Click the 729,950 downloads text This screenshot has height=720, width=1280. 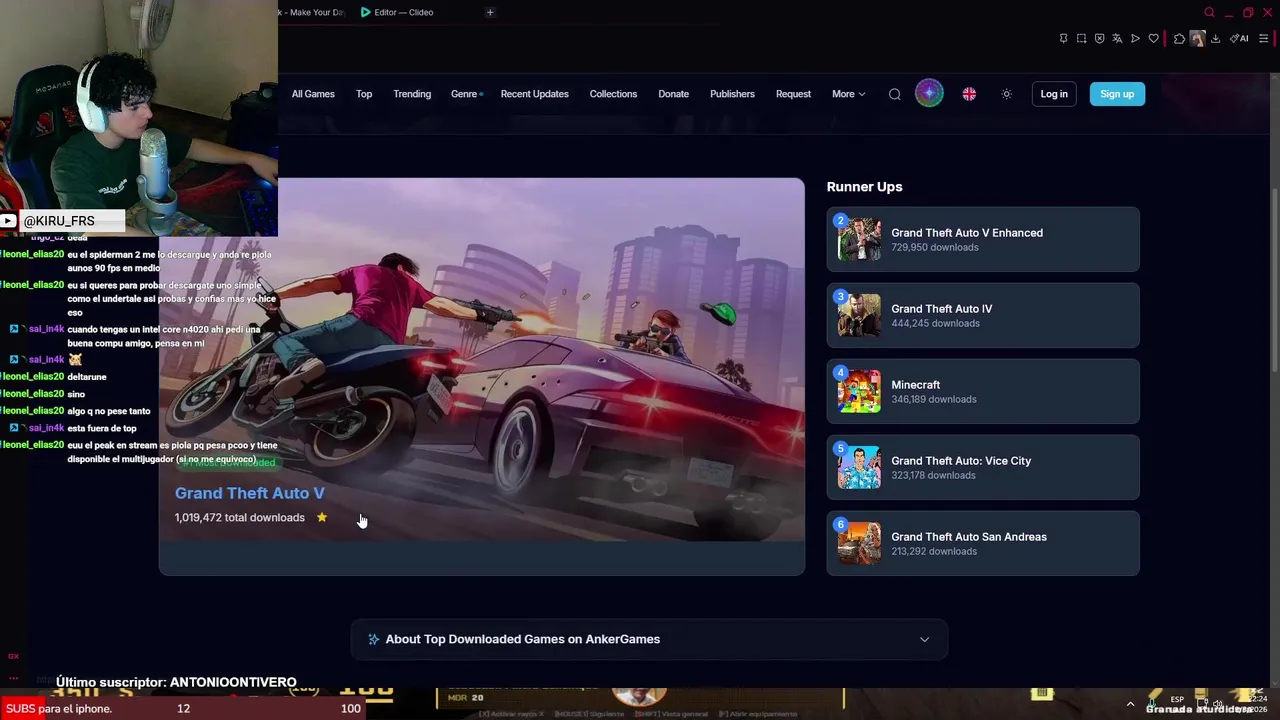[x=935, y=247]
